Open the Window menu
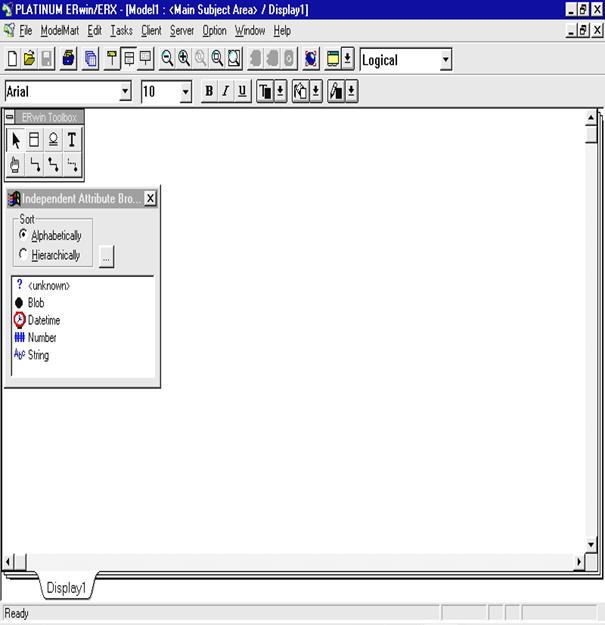 click(250, 31)
